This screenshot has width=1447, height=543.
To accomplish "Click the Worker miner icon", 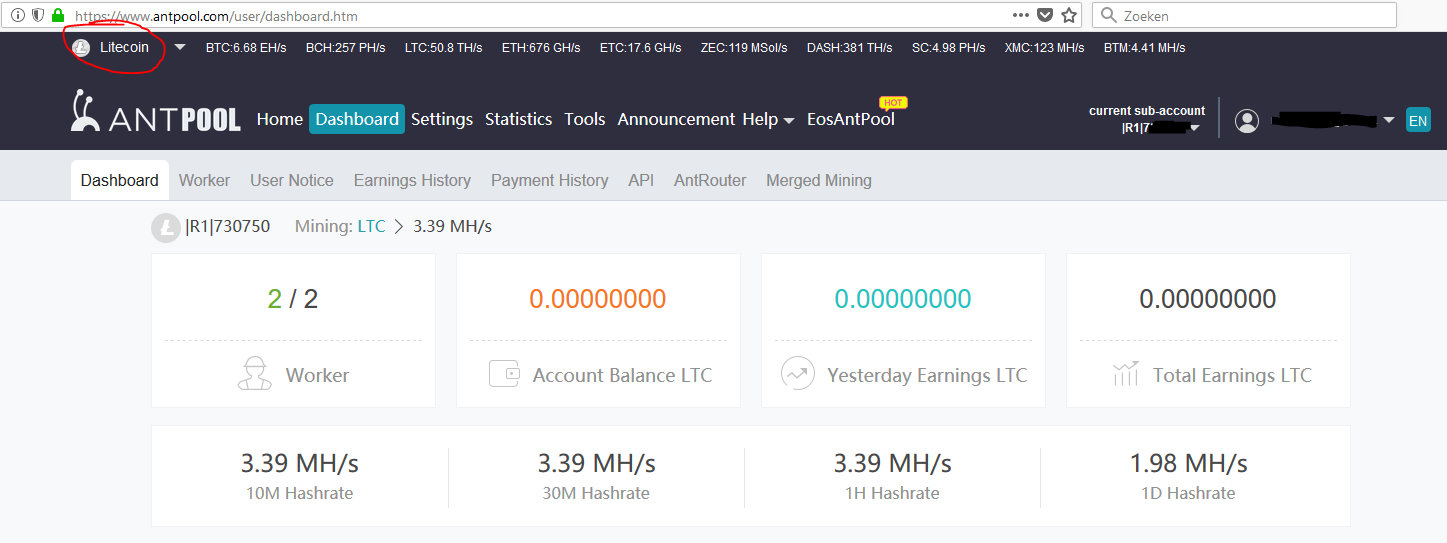I will click(254, 374).
